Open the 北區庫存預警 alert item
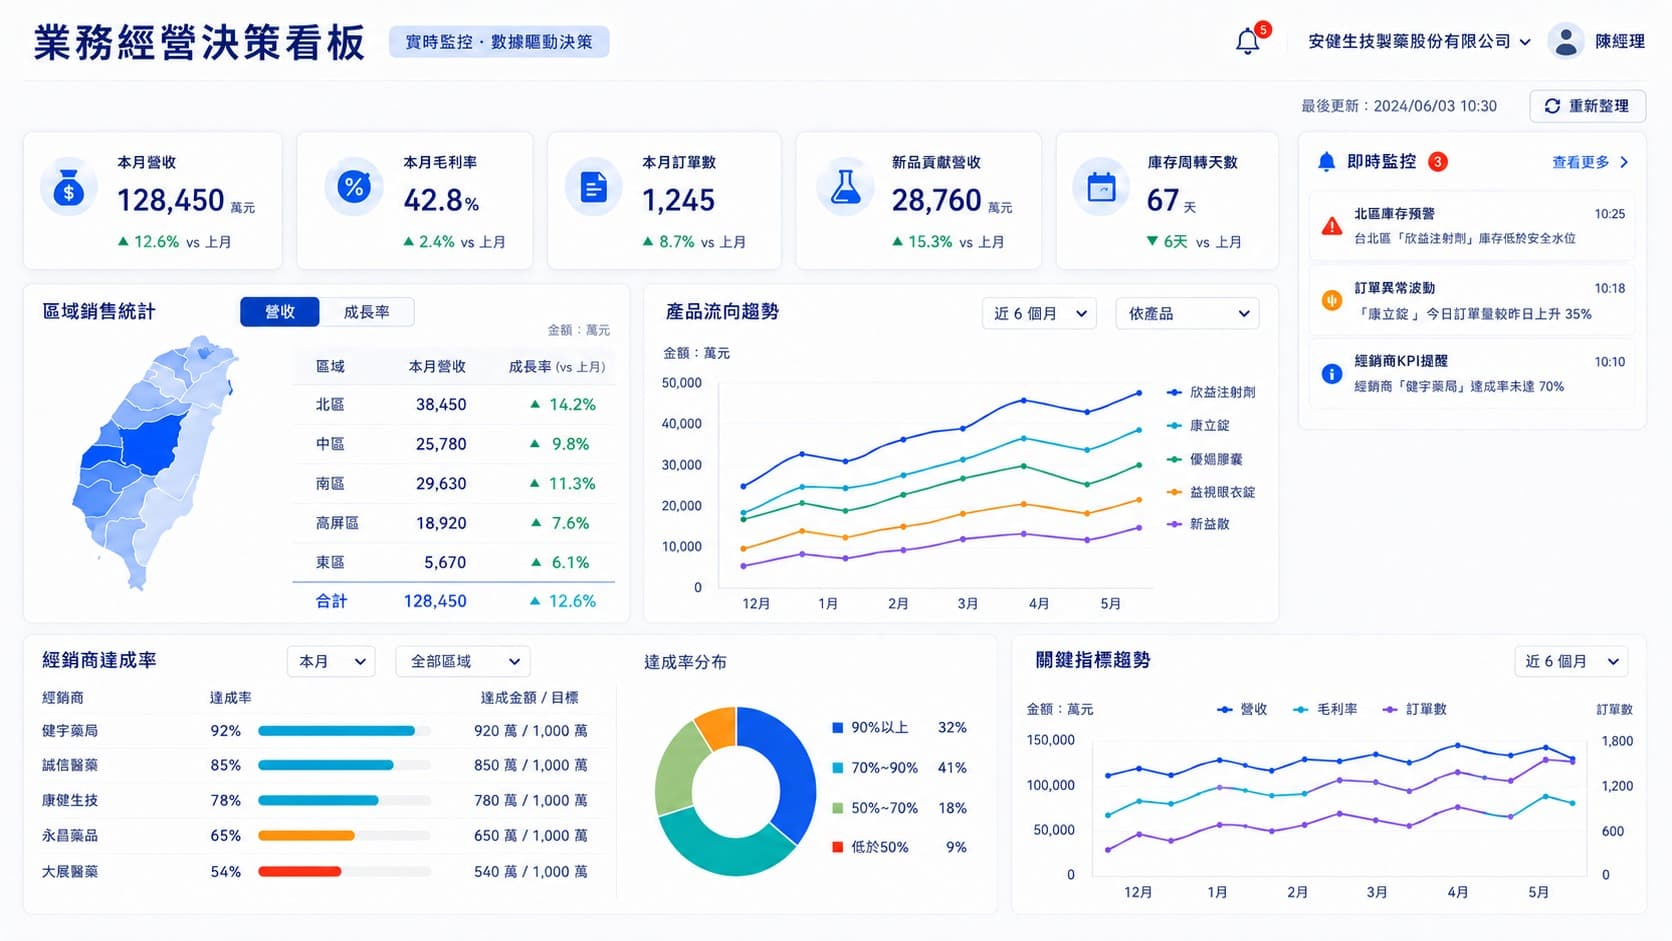 tap(1472, 226)
